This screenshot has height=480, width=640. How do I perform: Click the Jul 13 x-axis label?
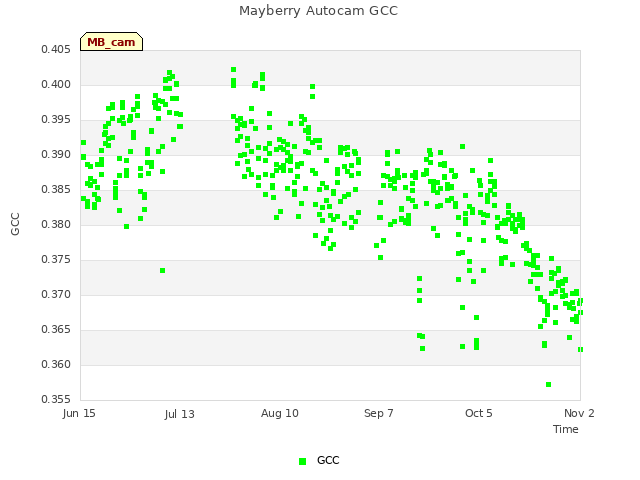(x=180, y=414)
